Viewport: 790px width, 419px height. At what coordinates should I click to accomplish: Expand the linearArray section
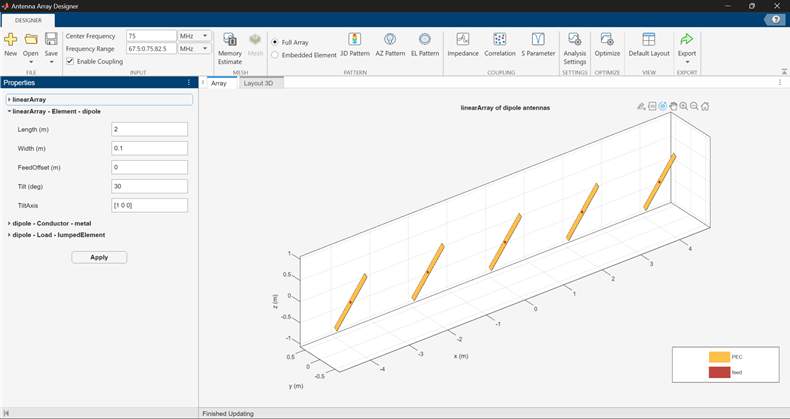pyautogui.click(x=9, y=100)
